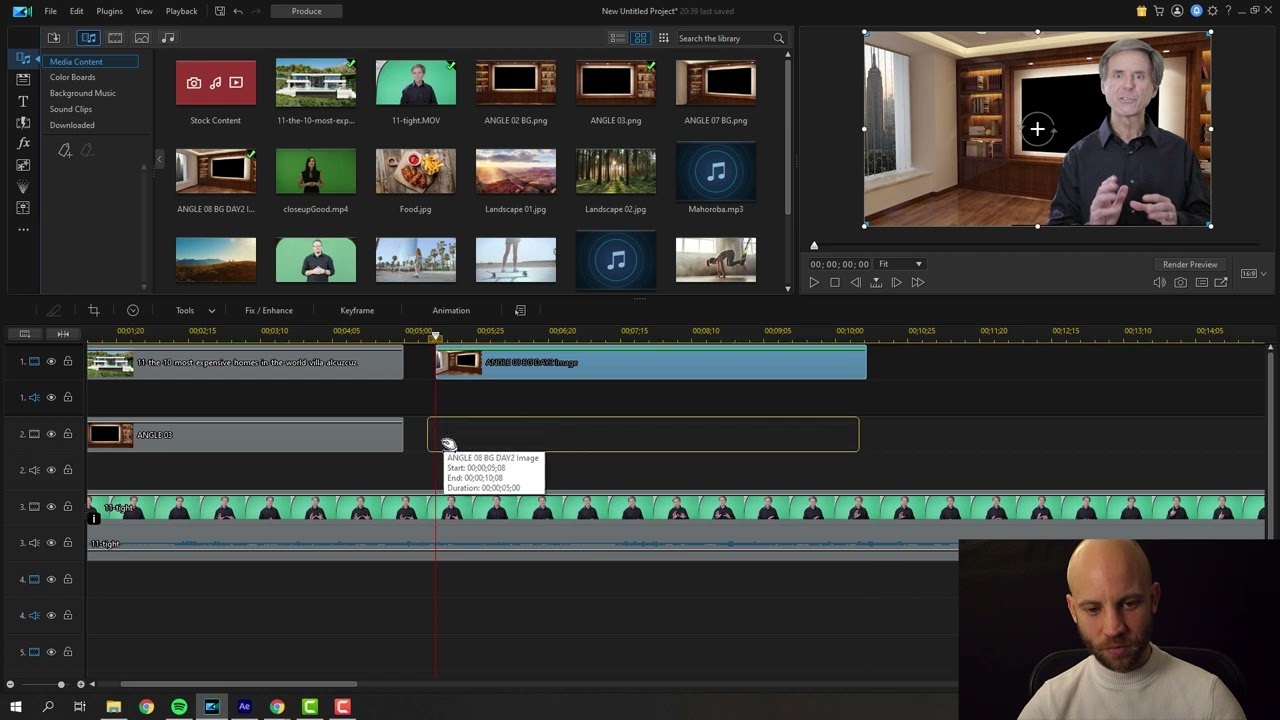This screenshot has width=1280, height=720.
Task: Open the 16:9 aspect ratio dropdown
Action: tap(1253, 273)
